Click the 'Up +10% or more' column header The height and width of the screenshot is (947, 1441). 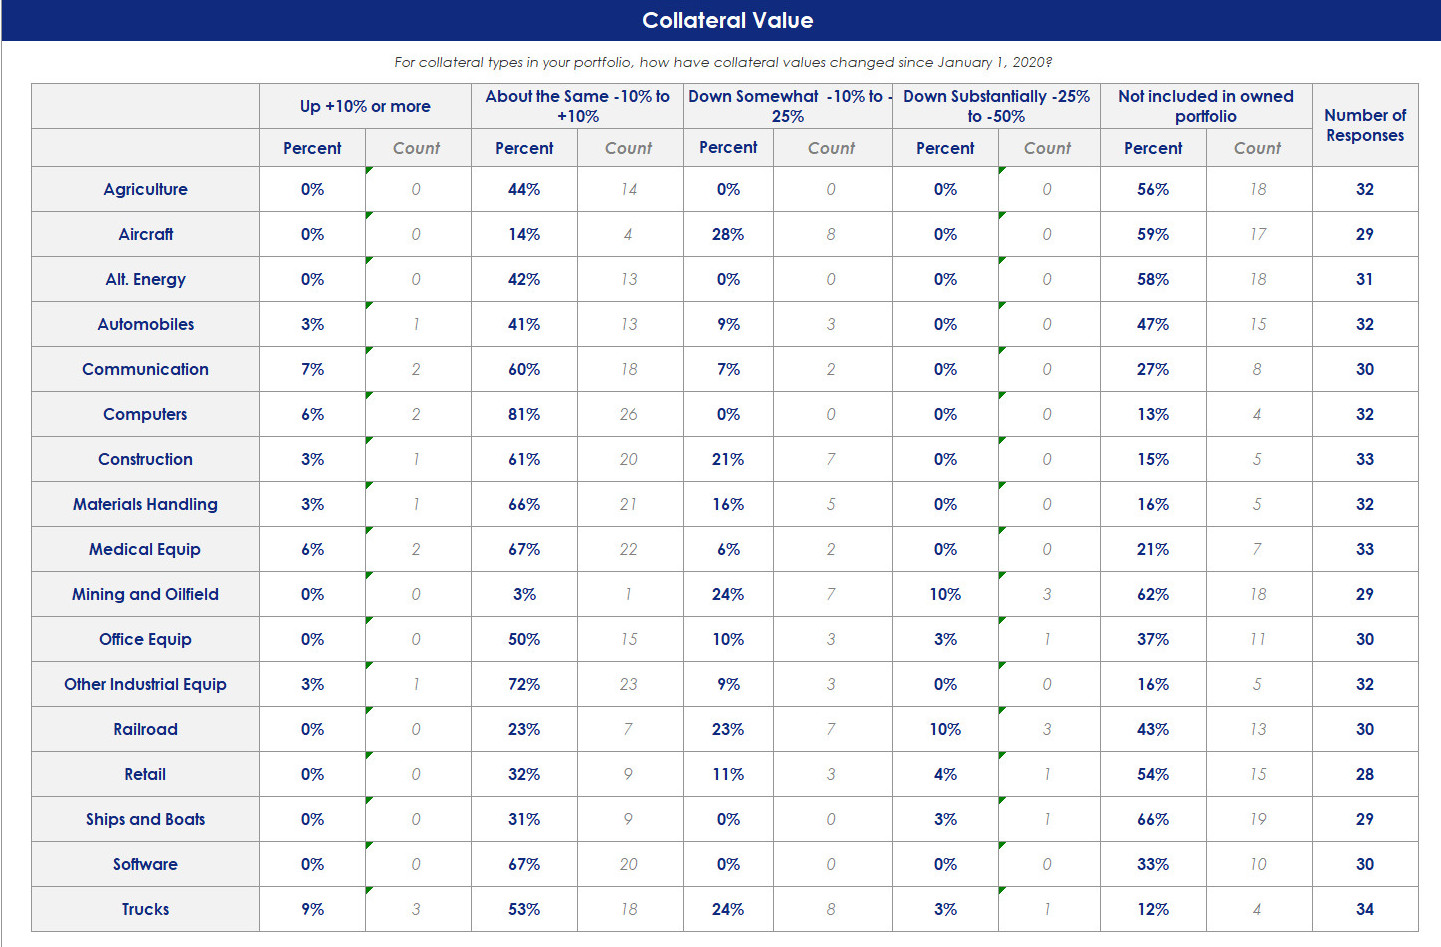pos(365,106)
